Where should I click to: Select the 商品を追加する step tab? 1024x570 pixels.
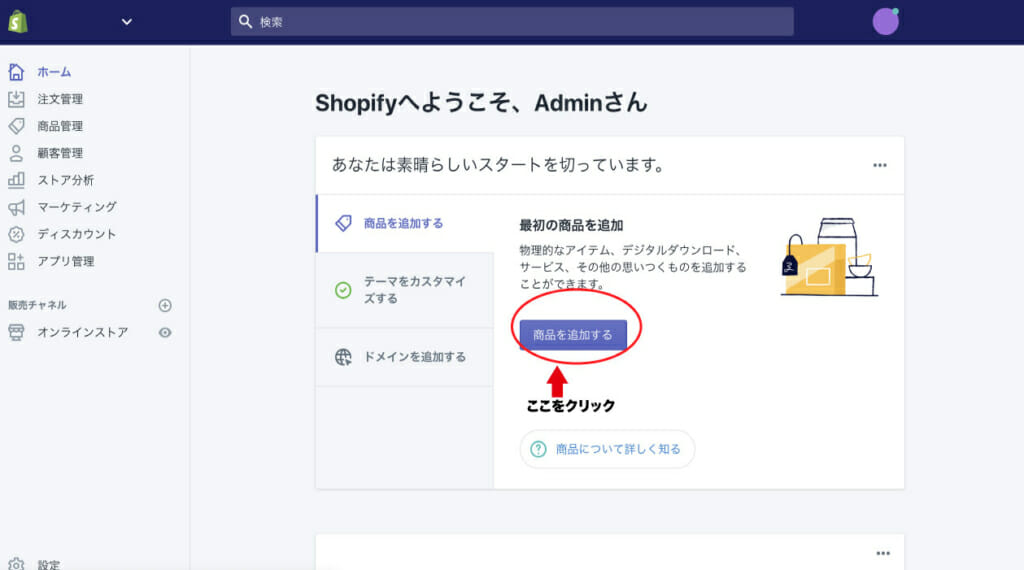(x=405, y=223)
